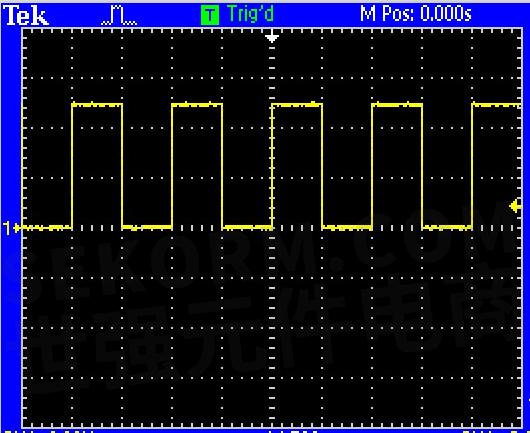Click the initial low segment at the left edge
Screen dimensions: 530x433
(47, 228)
